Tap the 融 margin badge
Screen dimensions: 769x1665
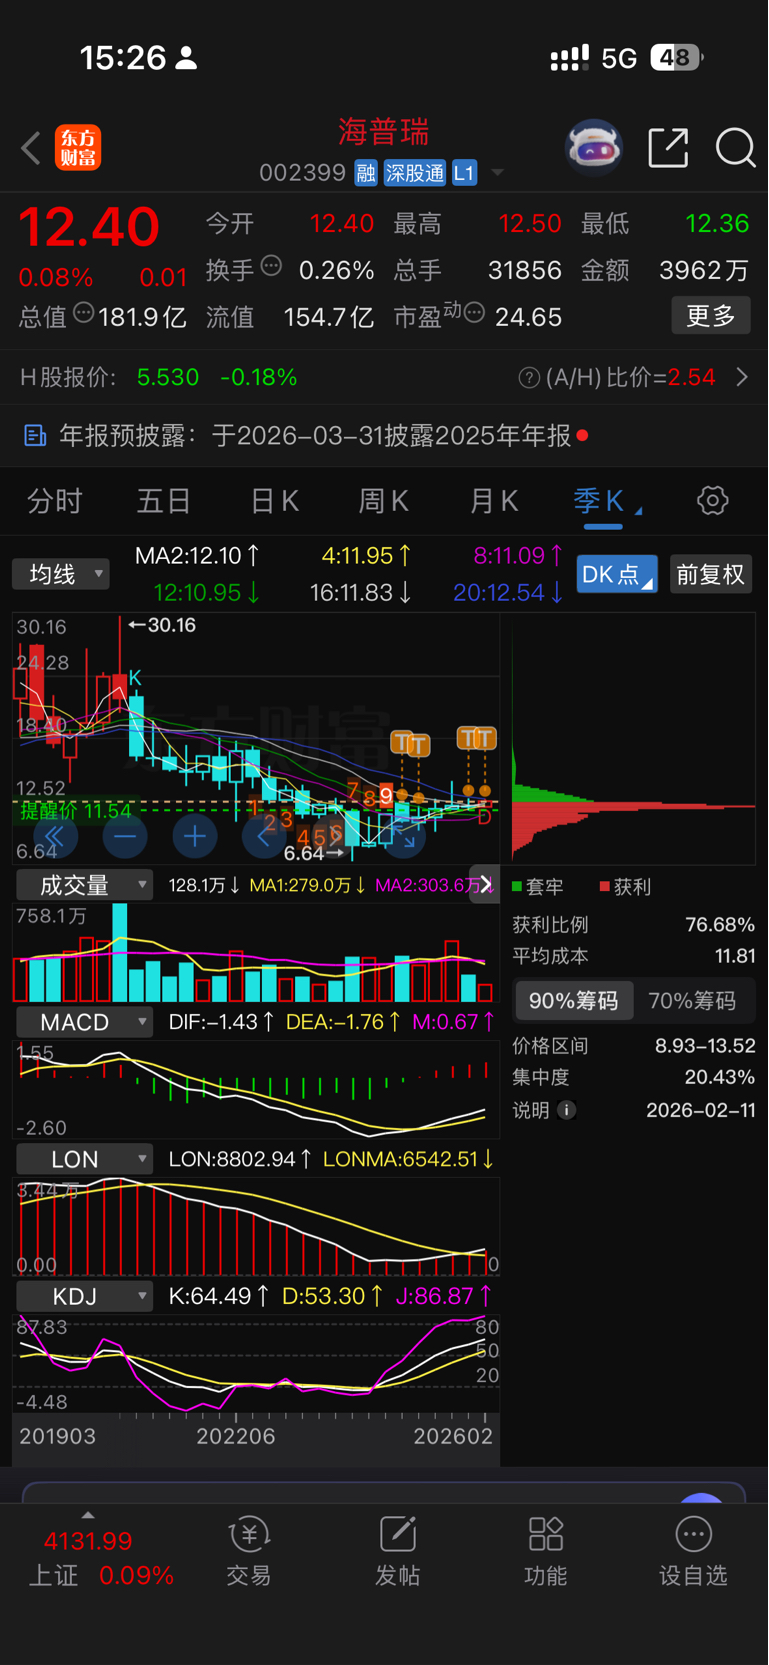pos(366,173)
